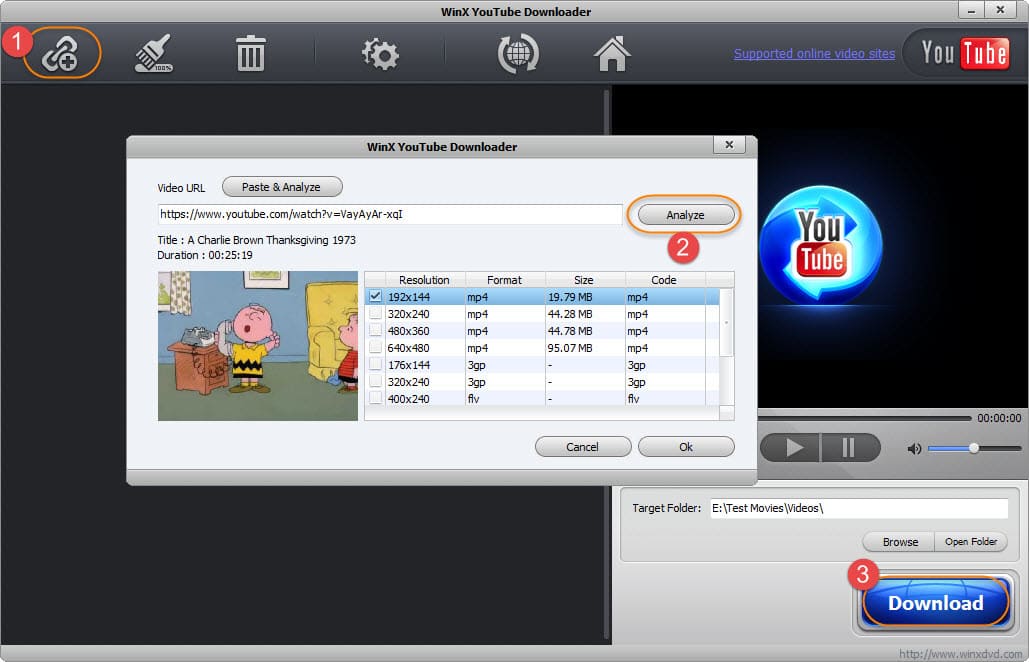Click the Size column header
This screenshot has height=662, width=1029.
pyautogui.click(x=585, y=279)
